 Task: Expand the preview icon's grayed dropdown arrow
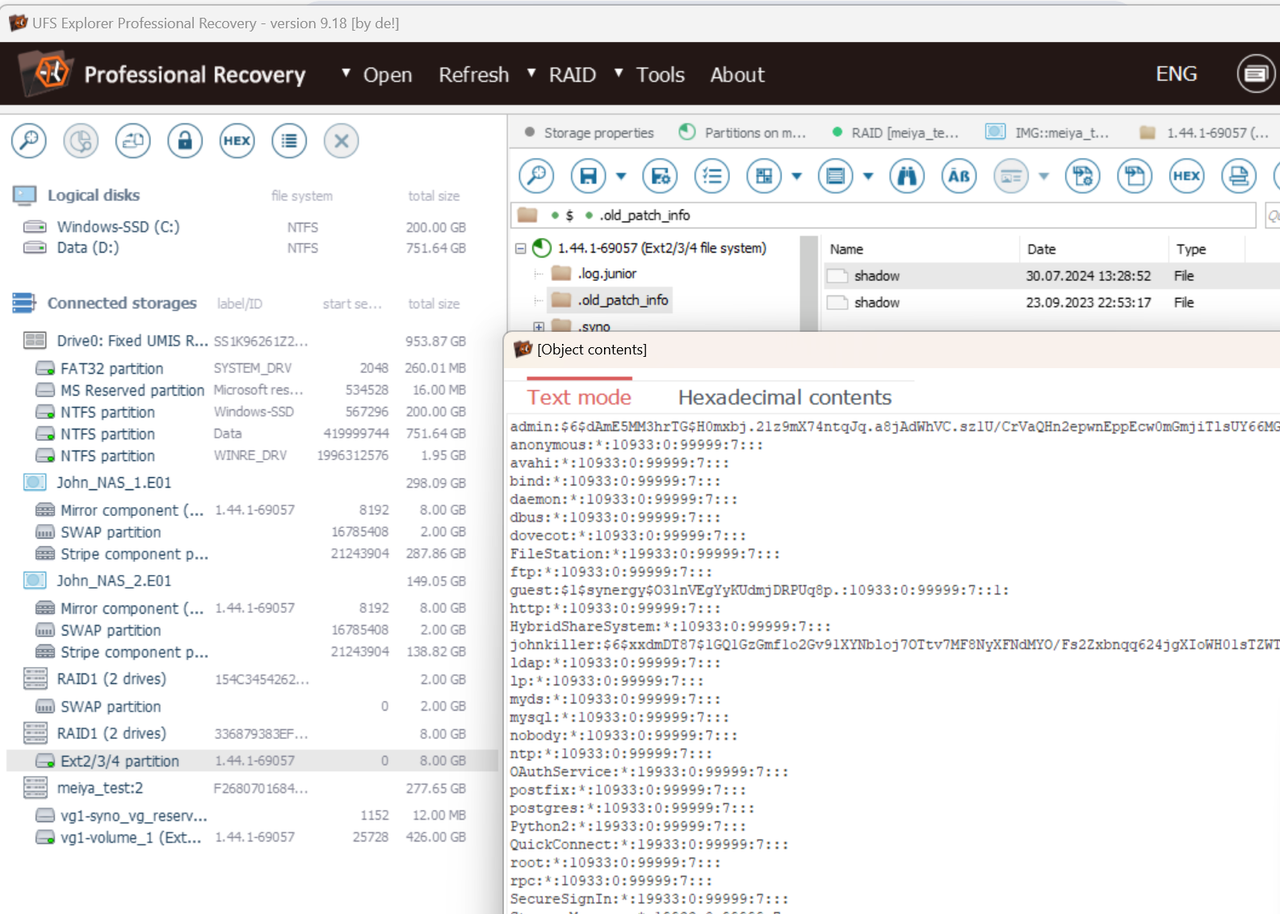click(x=1043, y=177)
